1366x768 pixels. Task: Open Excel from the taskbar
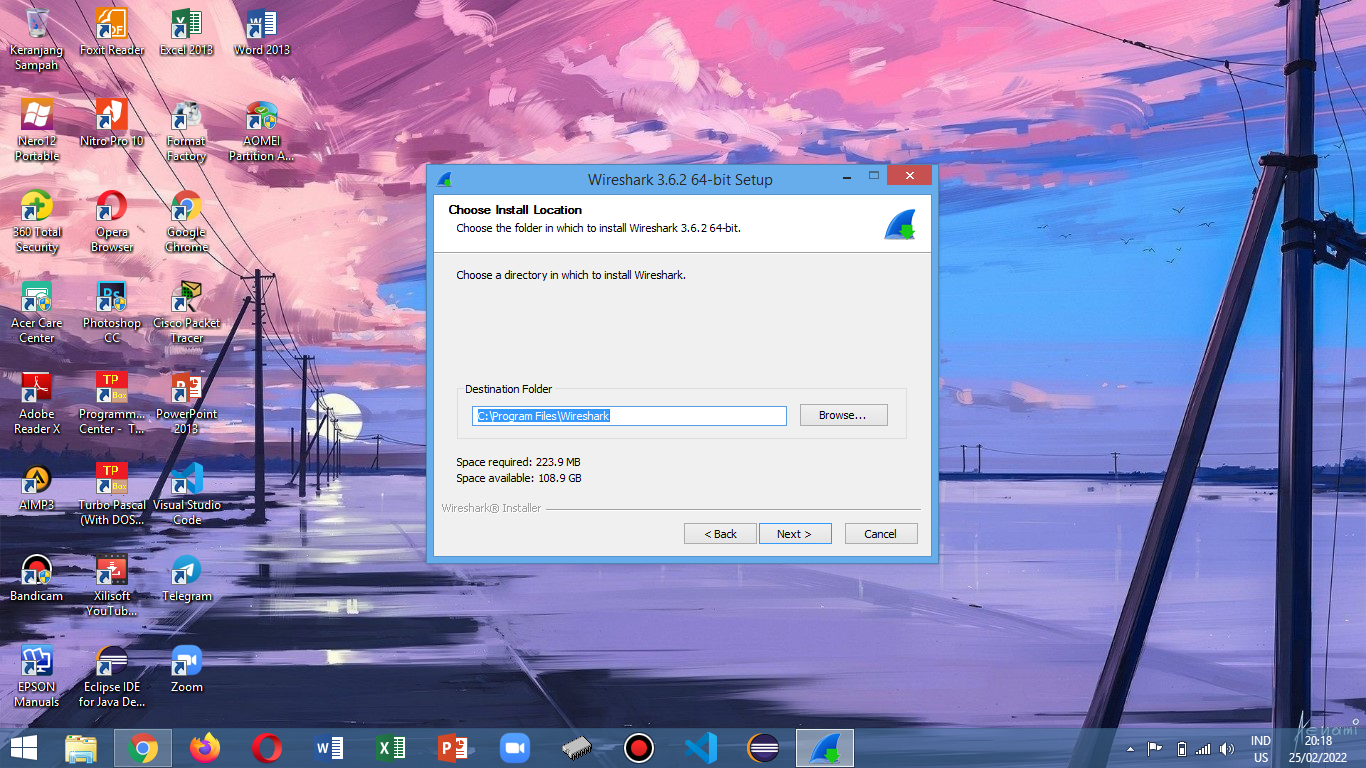coord(391,747)
